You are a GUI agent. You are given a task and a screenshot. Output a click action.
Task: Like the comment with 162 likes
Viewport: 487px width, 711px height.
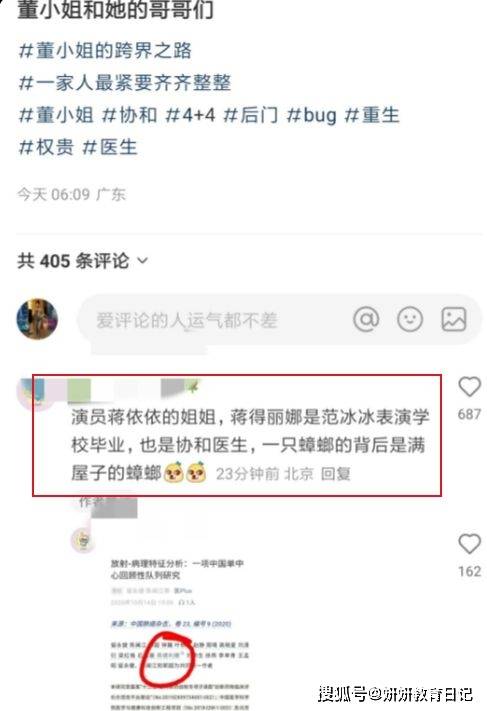tap(469, 543)
